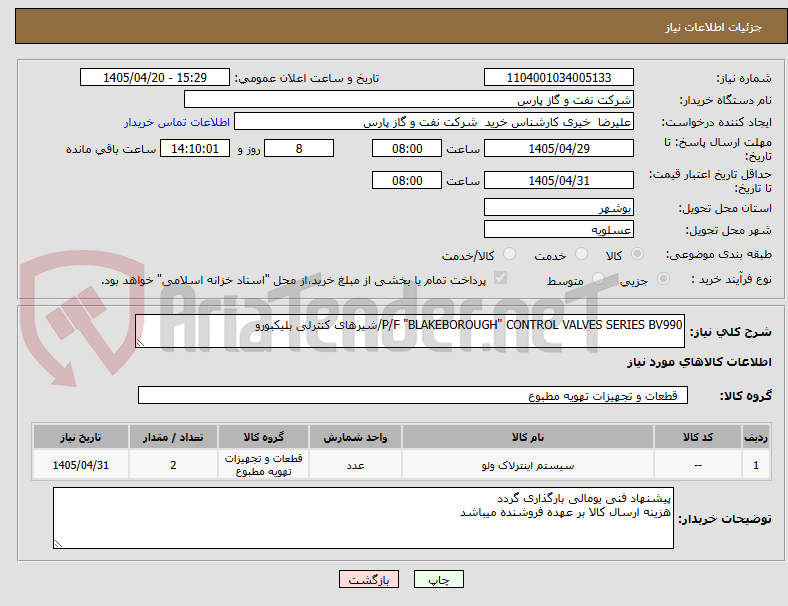Open the اطلاعات تماس خریدار link
The width and height of the screenshot is (788, 606).
(x=177, y=122)
